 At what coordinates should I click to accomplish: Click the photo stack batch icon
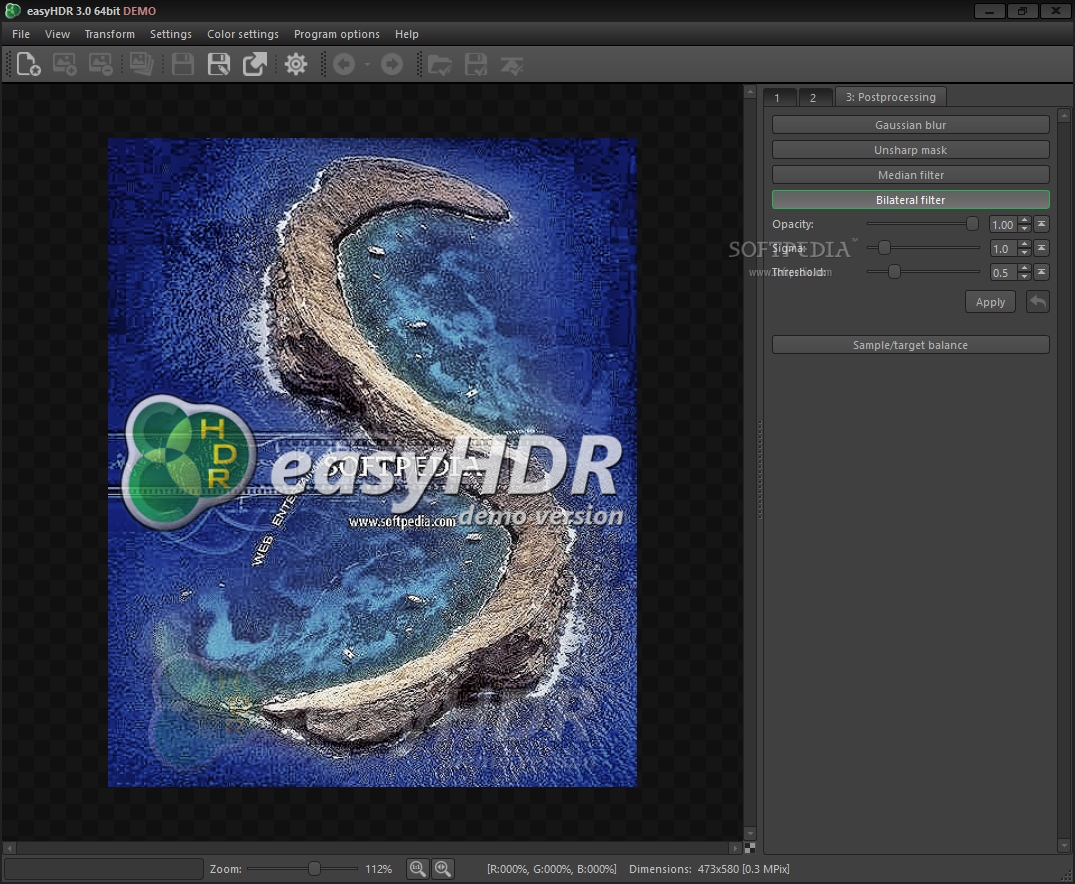(141, 64)
